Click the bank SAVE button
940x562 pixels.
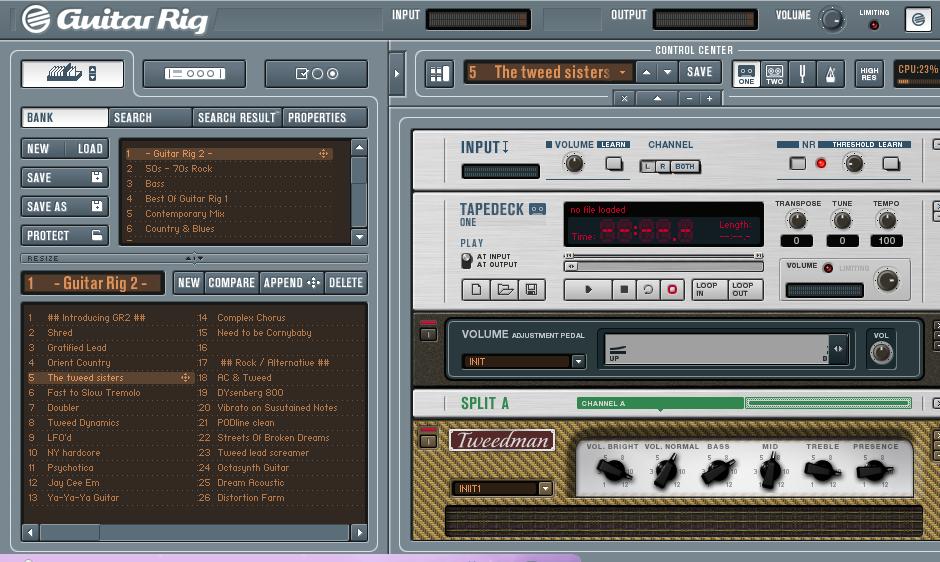coord(65,178)
